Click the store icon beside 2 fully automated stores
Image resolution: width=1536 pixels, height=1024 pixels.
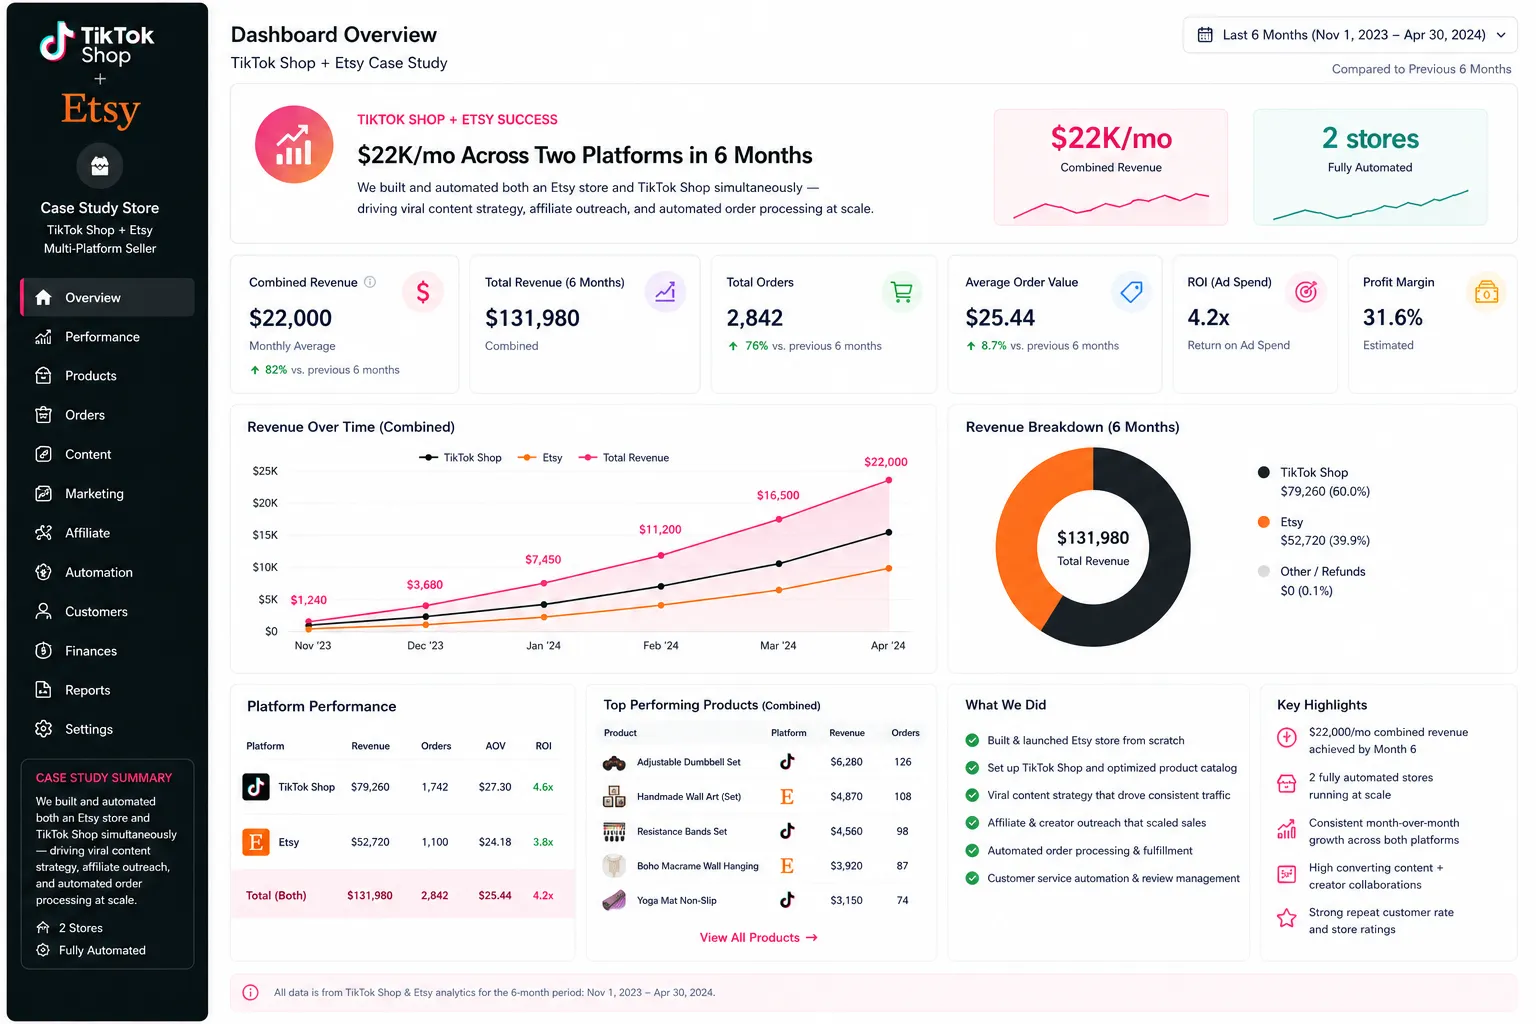coord(1287,784)
